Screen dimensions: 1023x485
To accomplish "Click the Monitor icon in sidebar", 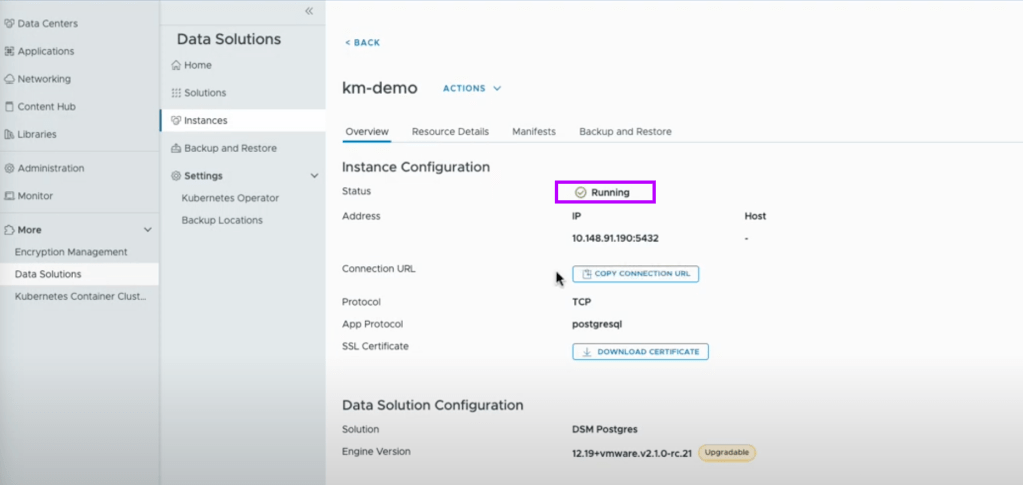I will click(x=9, y=196).
